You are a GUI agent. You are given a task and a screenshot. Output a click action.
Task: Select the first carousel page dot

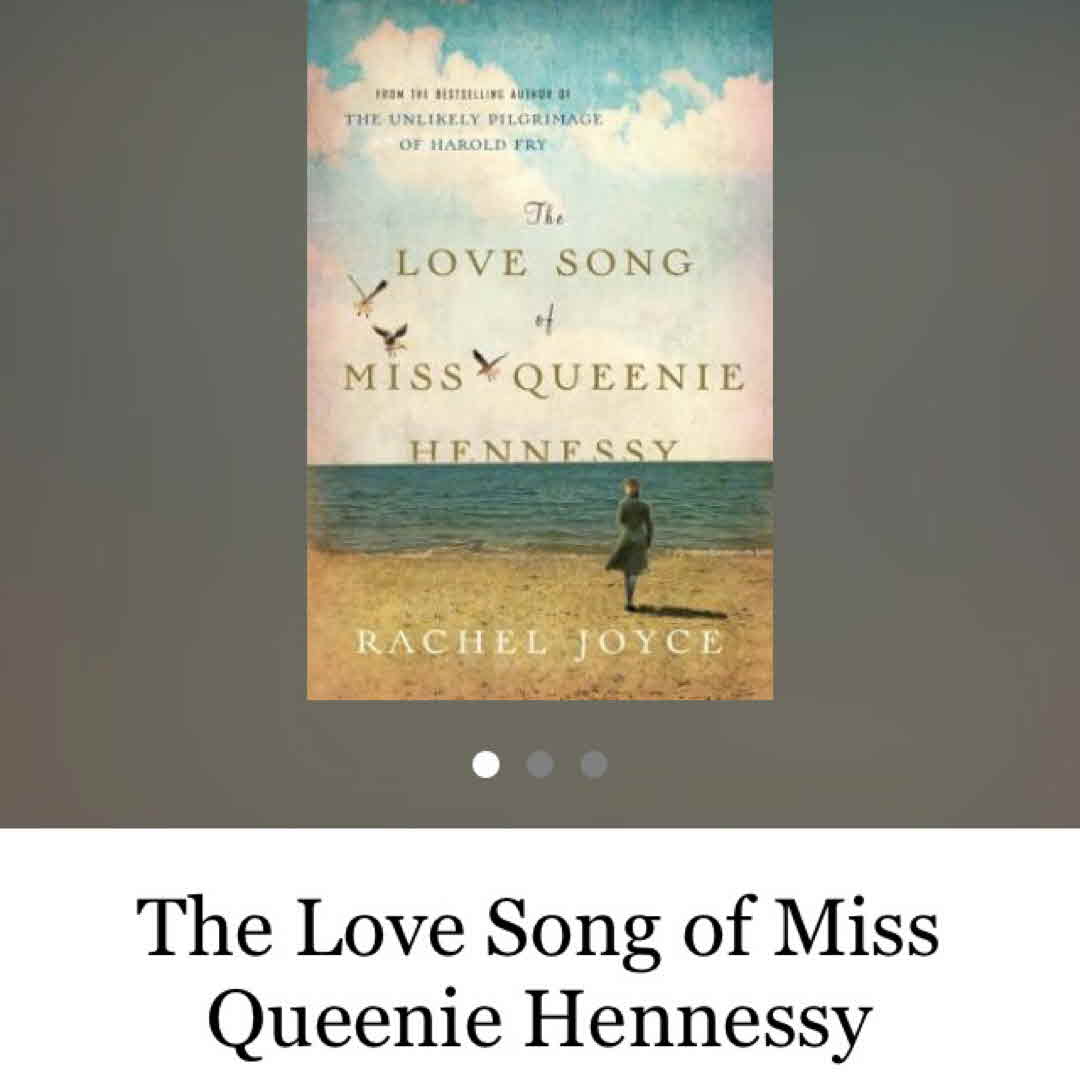pyautogui.click(x=486, y=764)
